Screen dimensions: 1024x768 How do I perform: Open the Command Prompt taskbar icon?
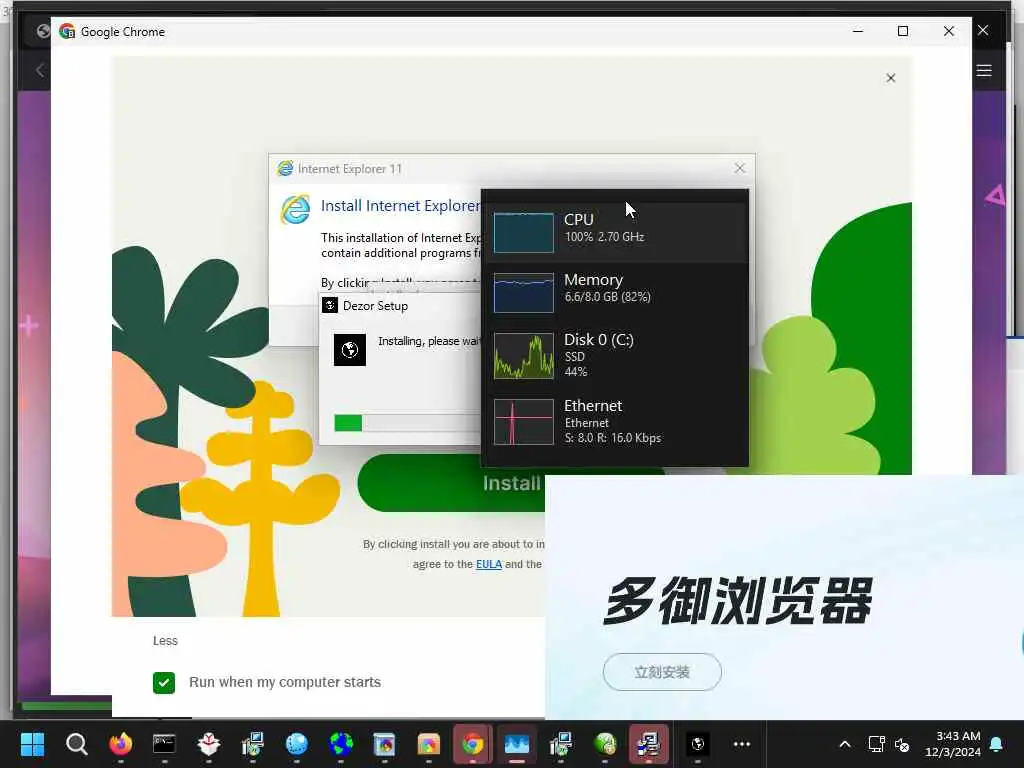click(x=165, y=744)
